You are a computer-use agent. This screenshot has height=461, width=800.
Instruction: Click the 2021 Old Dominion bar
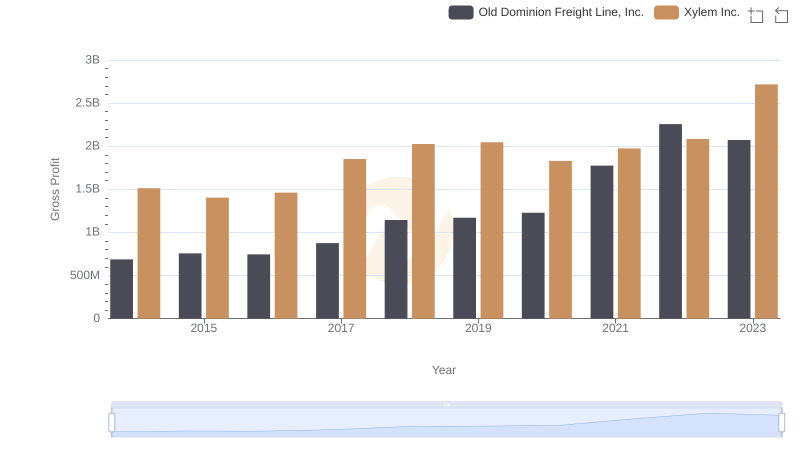[x=602, y=242]
